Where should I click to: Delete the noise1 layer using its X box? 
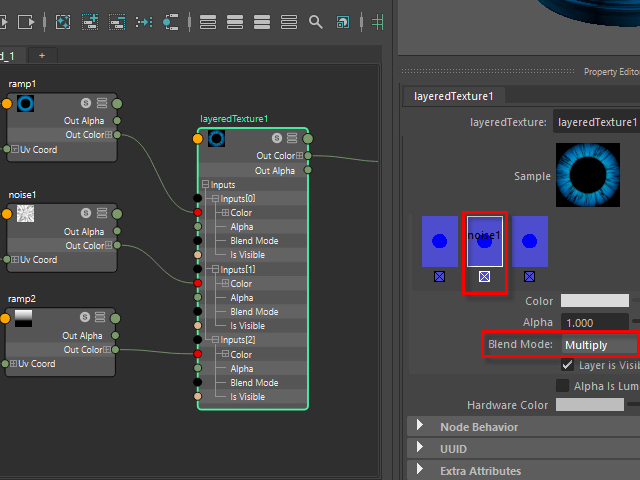click(x=484, y=276)
